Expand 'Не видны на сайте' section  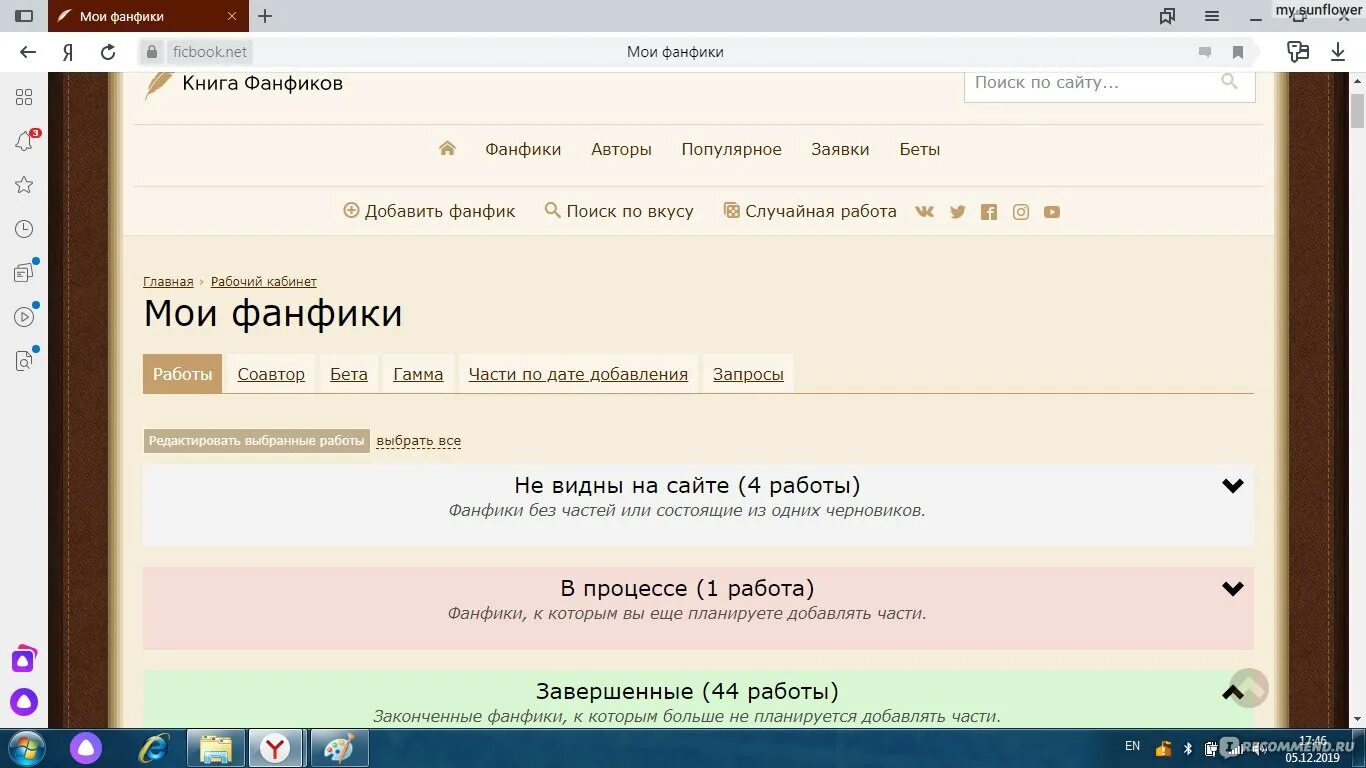1233,486
